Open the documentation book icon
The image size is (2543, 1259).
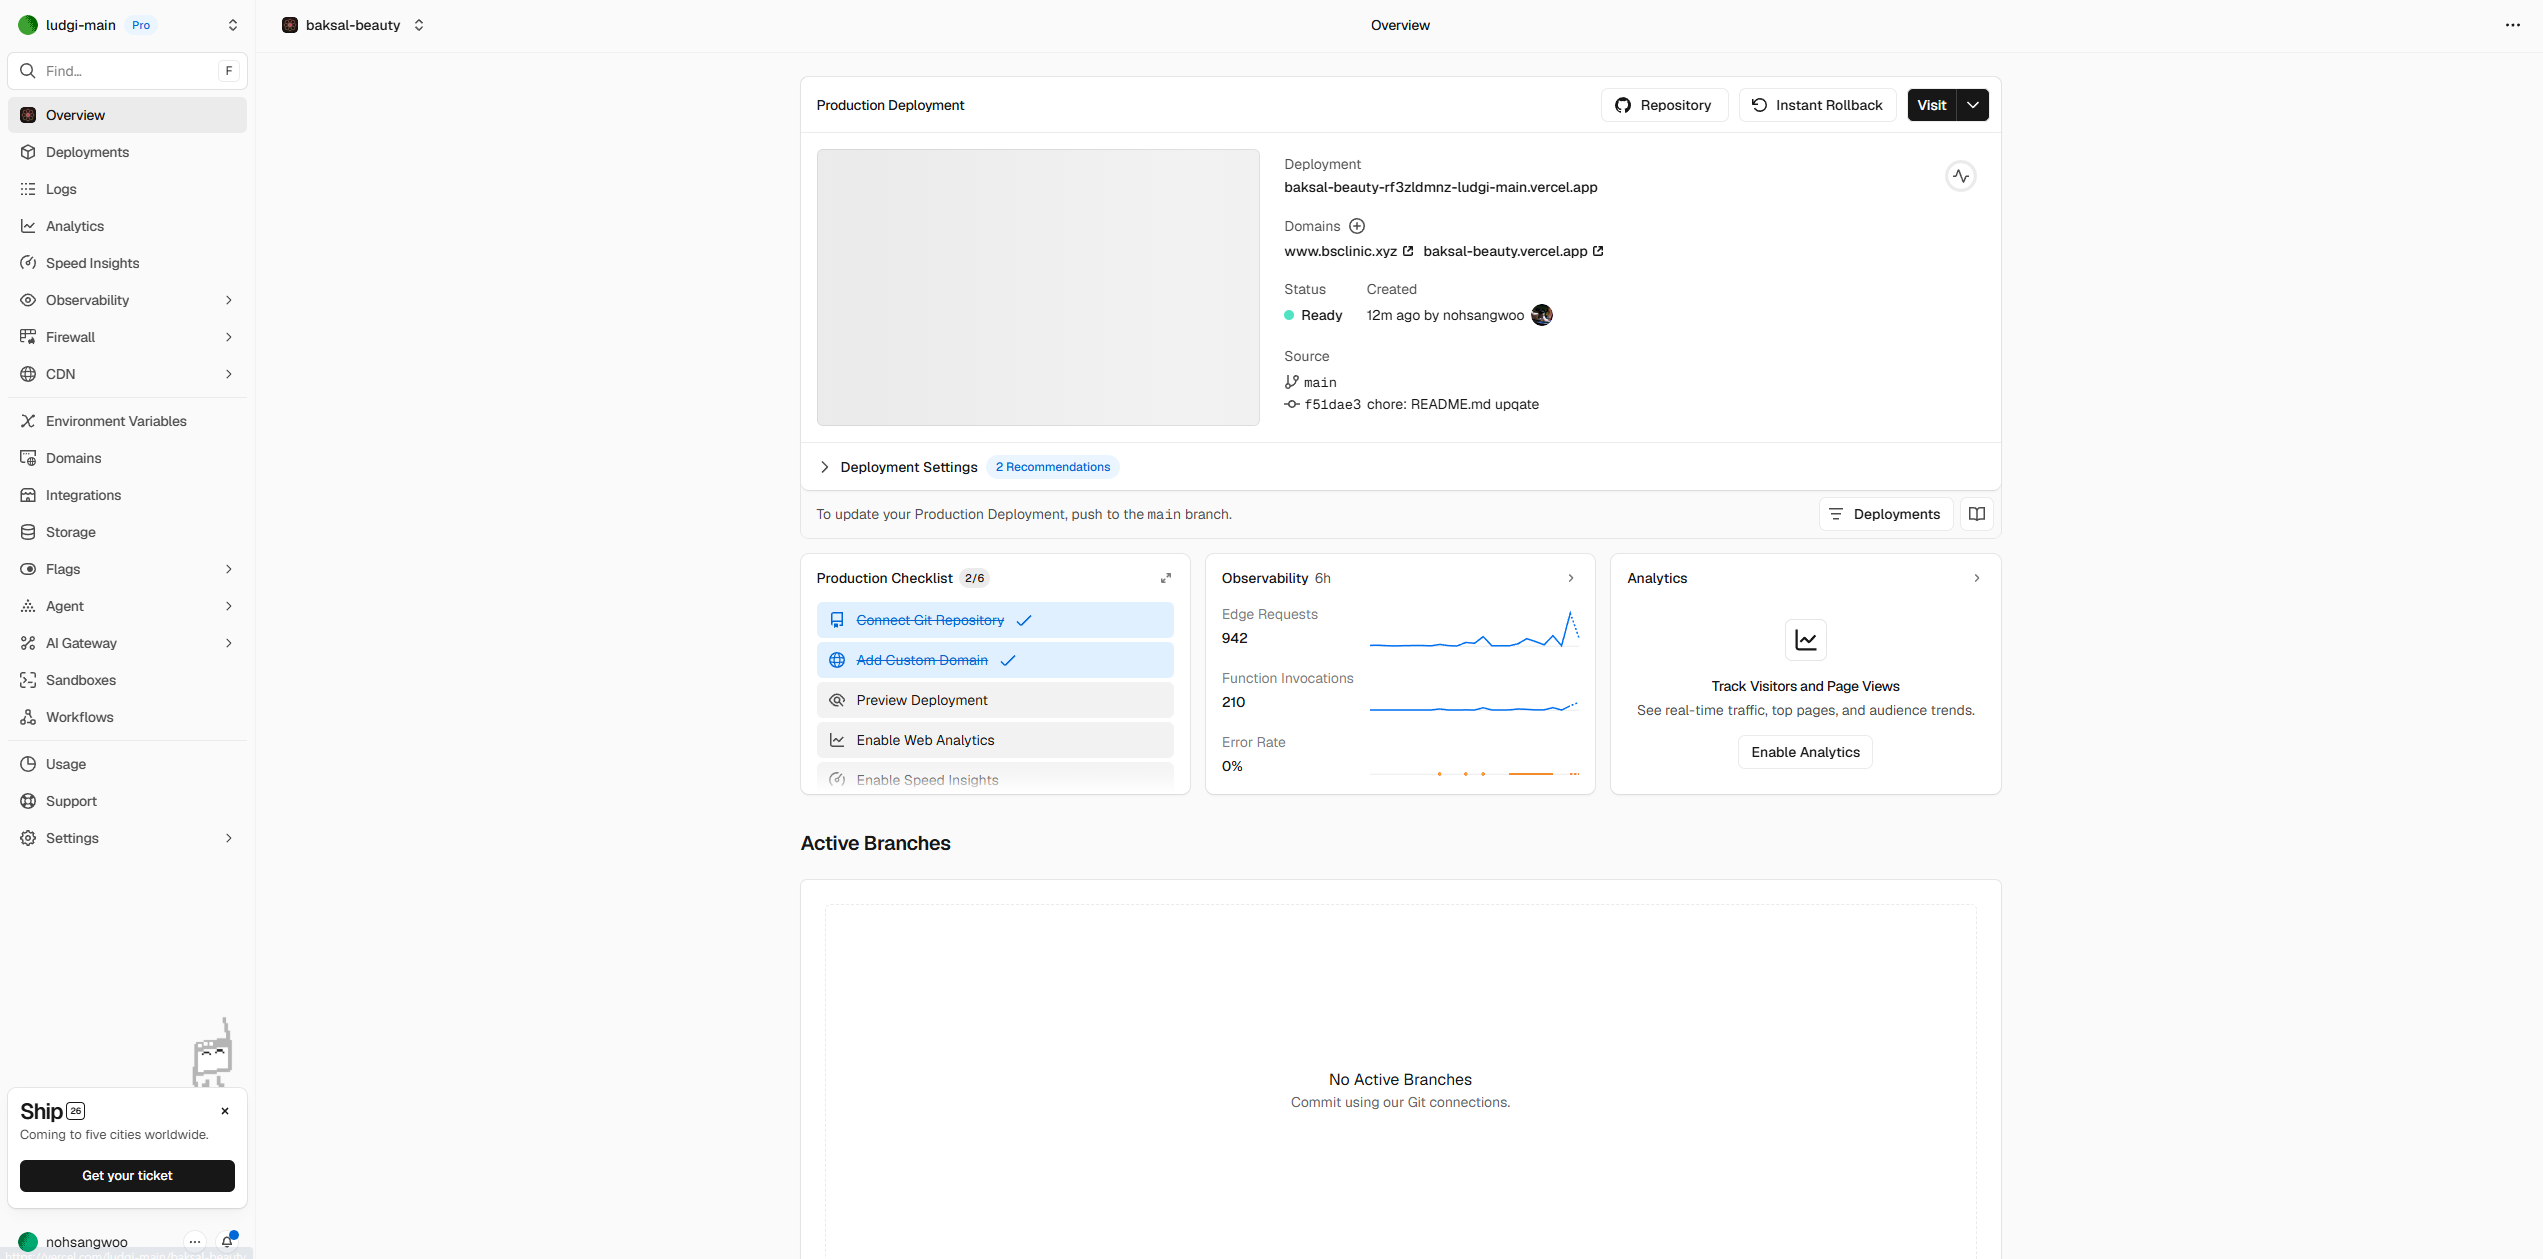point(1977,514)
